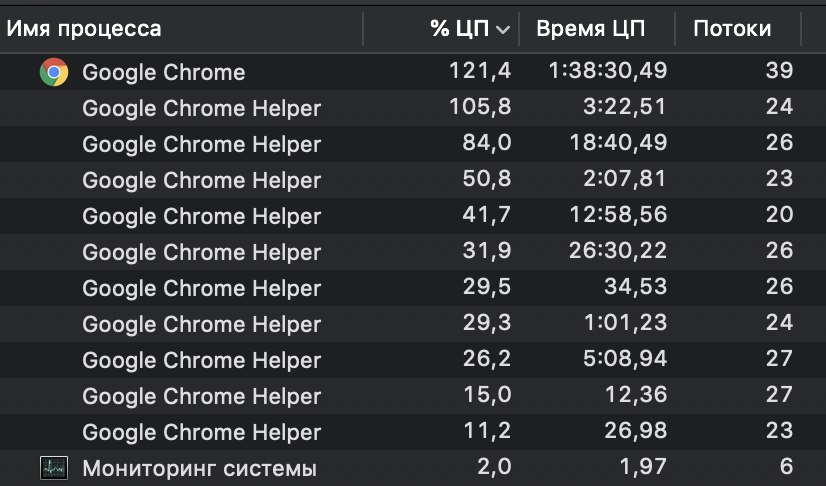Sort by % ЦП column header
Image resolution: width=826 pixels, height=486 pixels.
click(x=459, y=28)
